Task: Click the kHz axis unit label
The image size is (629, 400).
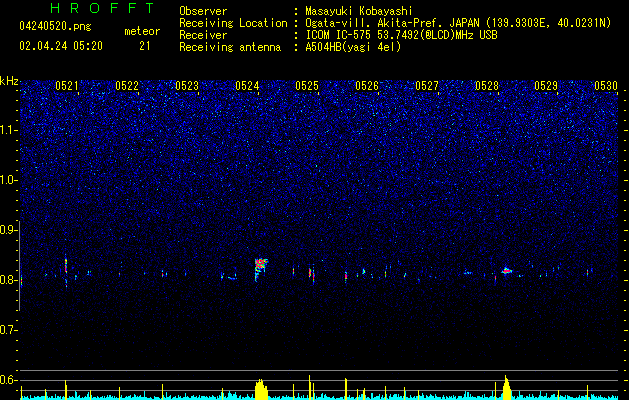Action: click(9, 81)
